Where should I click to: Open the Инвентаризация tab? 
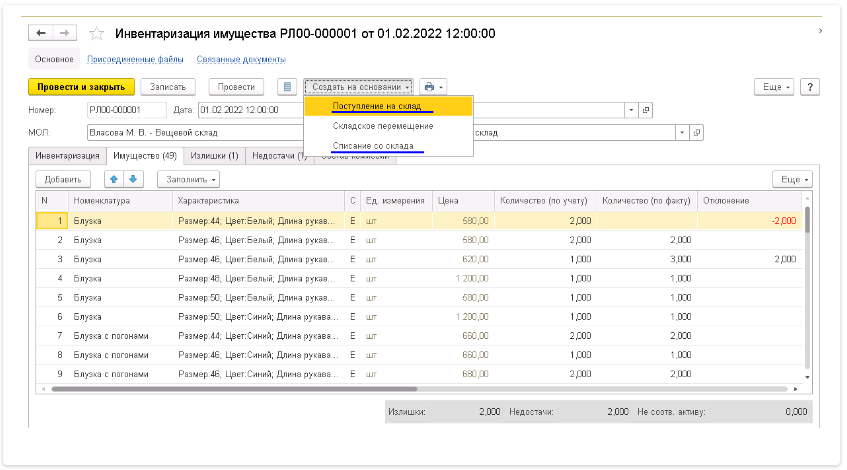click(67, 156)
